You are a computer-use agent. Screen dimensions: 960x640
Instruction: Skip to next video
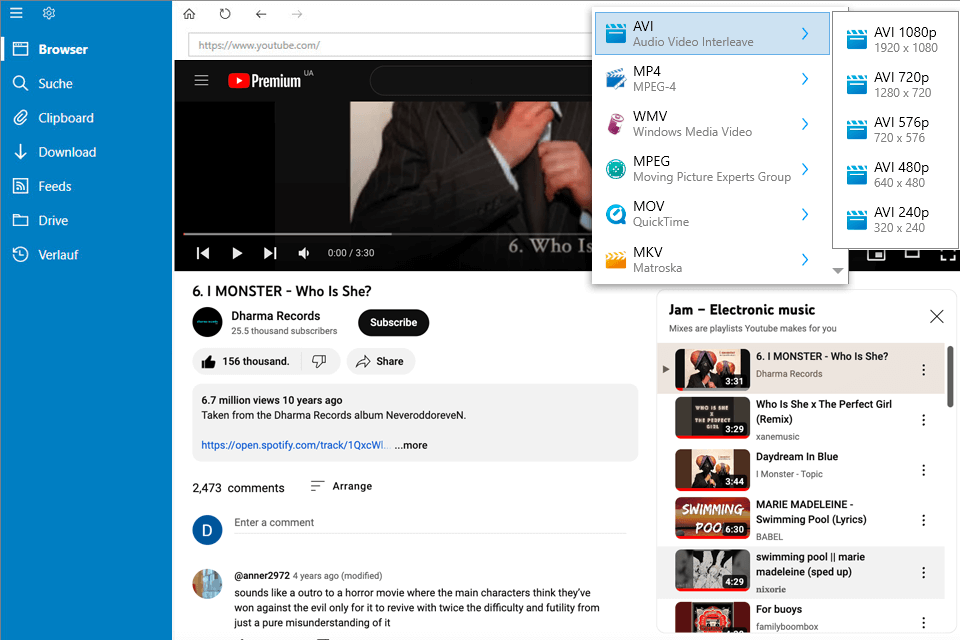270,253
